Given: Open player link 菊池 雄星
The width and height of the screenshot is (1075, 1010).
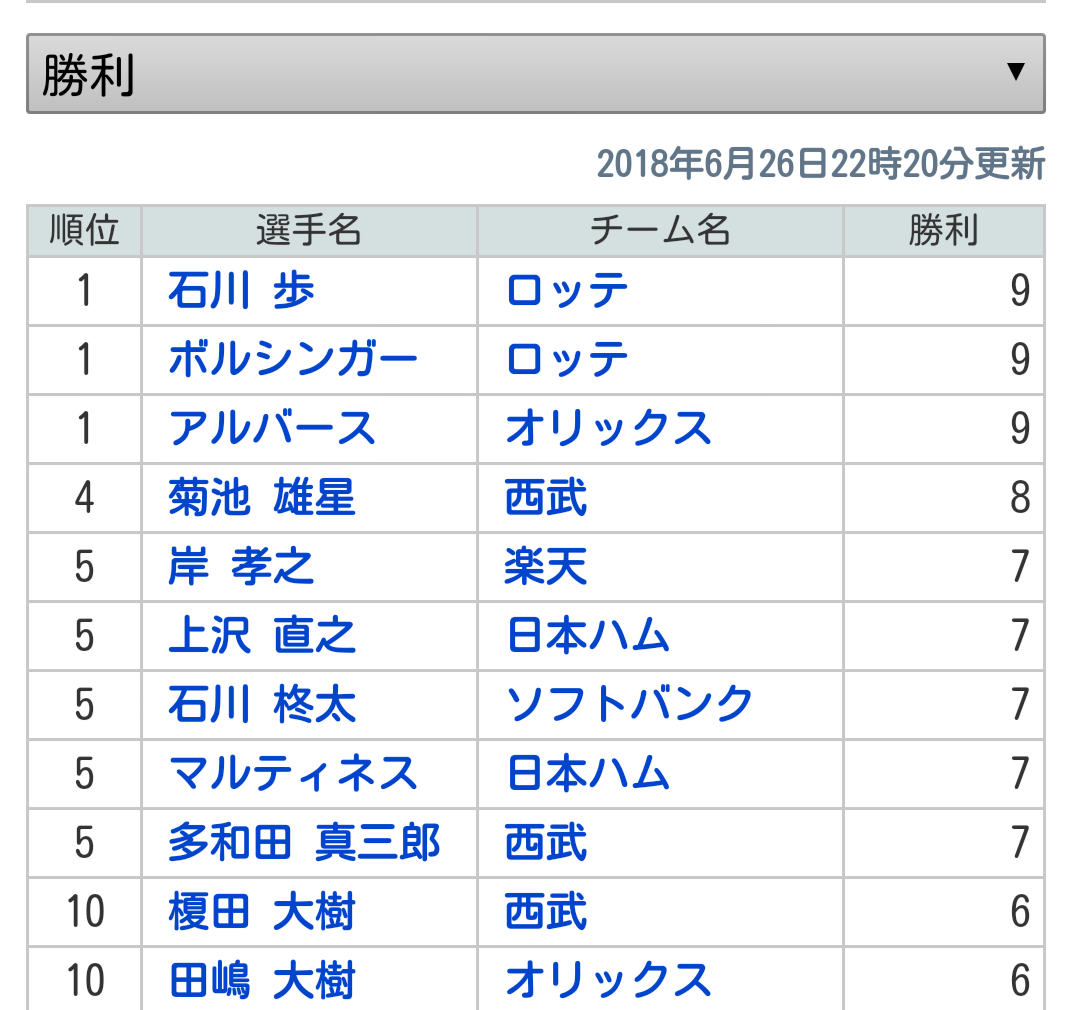Looking at the screenshot, I should [262, 498].
